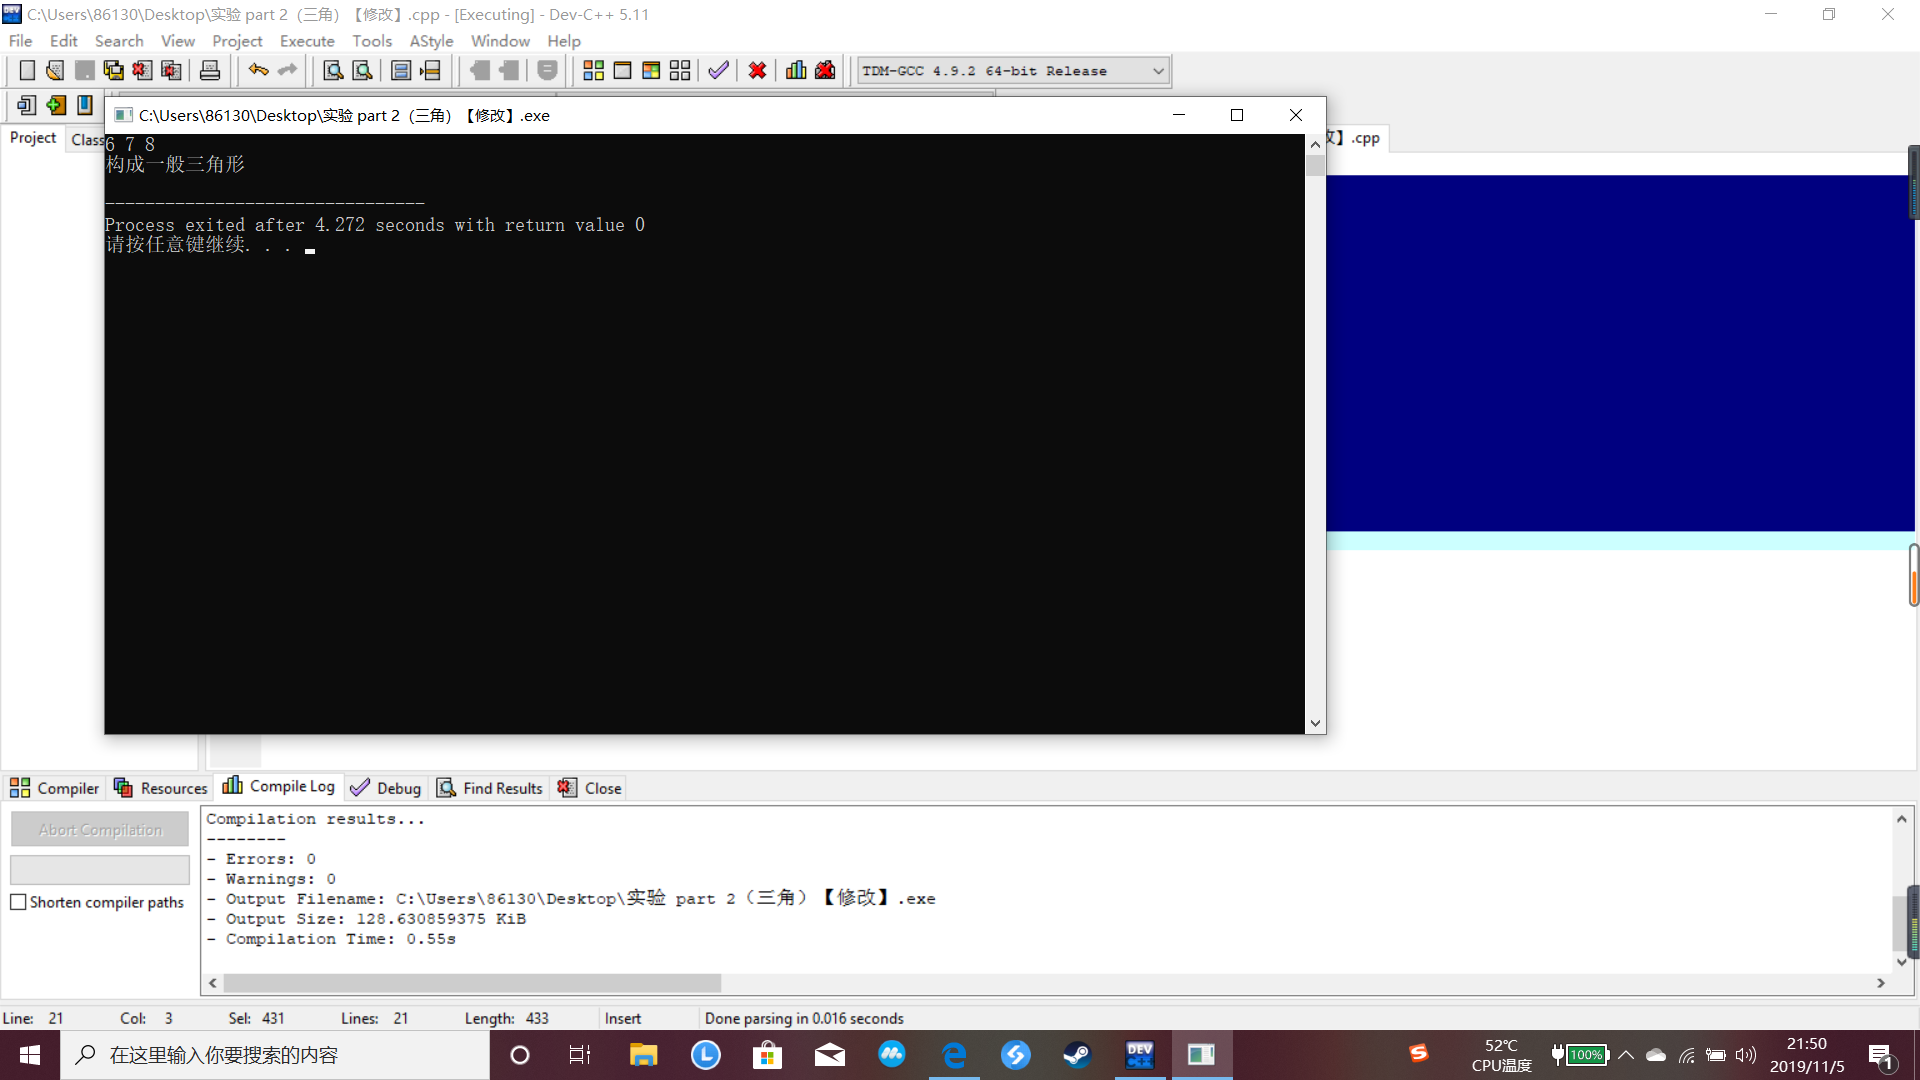Open the AStyle menu
The width and height of the screenshot is (1920, 1080).
[x=431, y=41]
